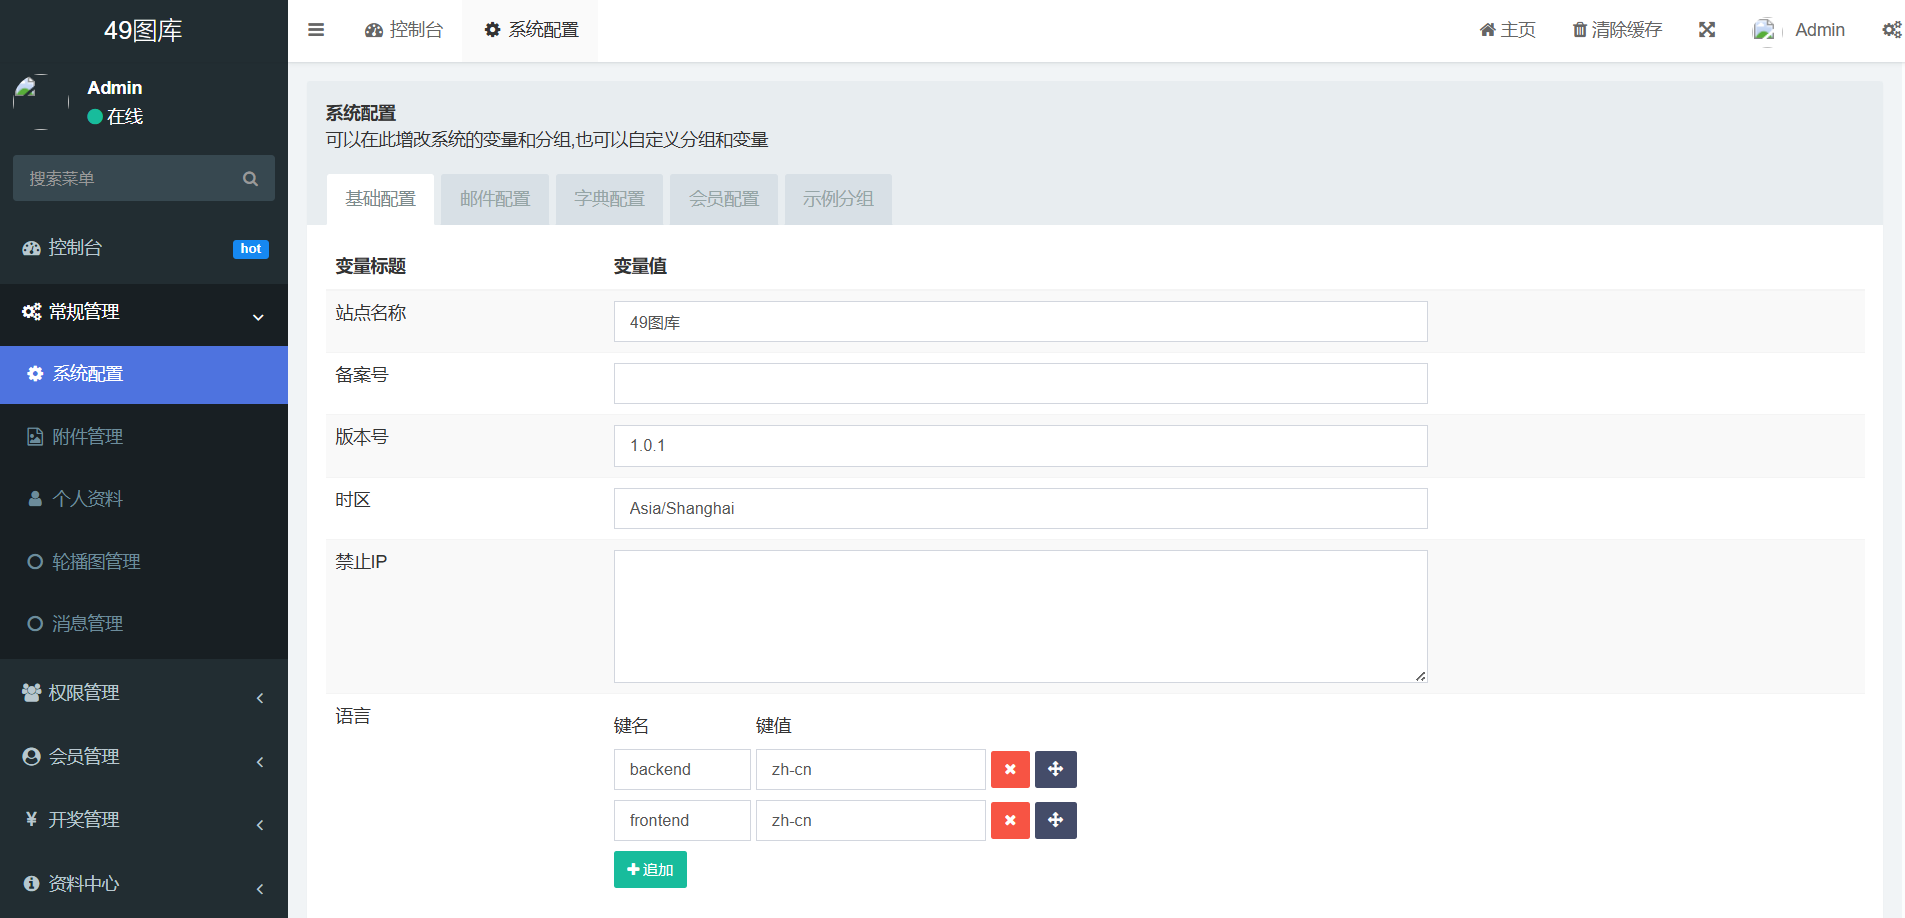1905x918 pixels.
Task: Click the search magnifier in sidebar
Action: (x=250, y=179)
